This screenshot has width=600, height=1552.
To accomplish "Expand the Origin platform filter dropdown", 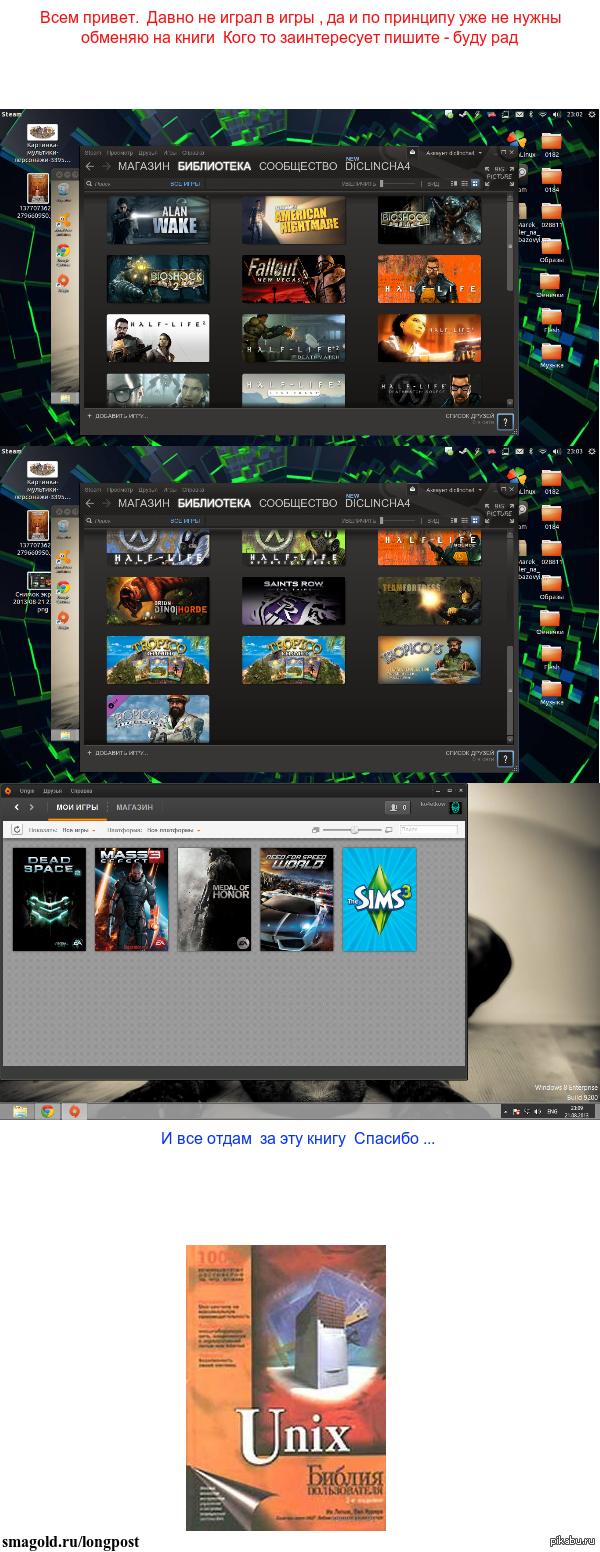I will coord(174,830).
